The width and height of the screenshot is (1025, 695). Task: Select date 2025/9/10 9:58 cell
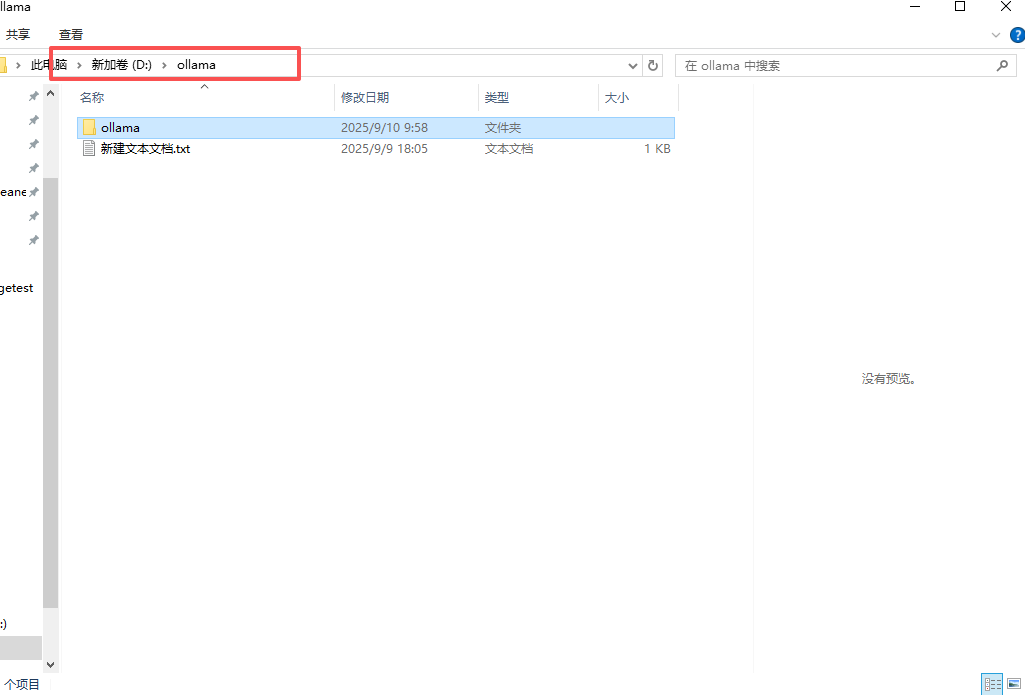click(384, 127)
